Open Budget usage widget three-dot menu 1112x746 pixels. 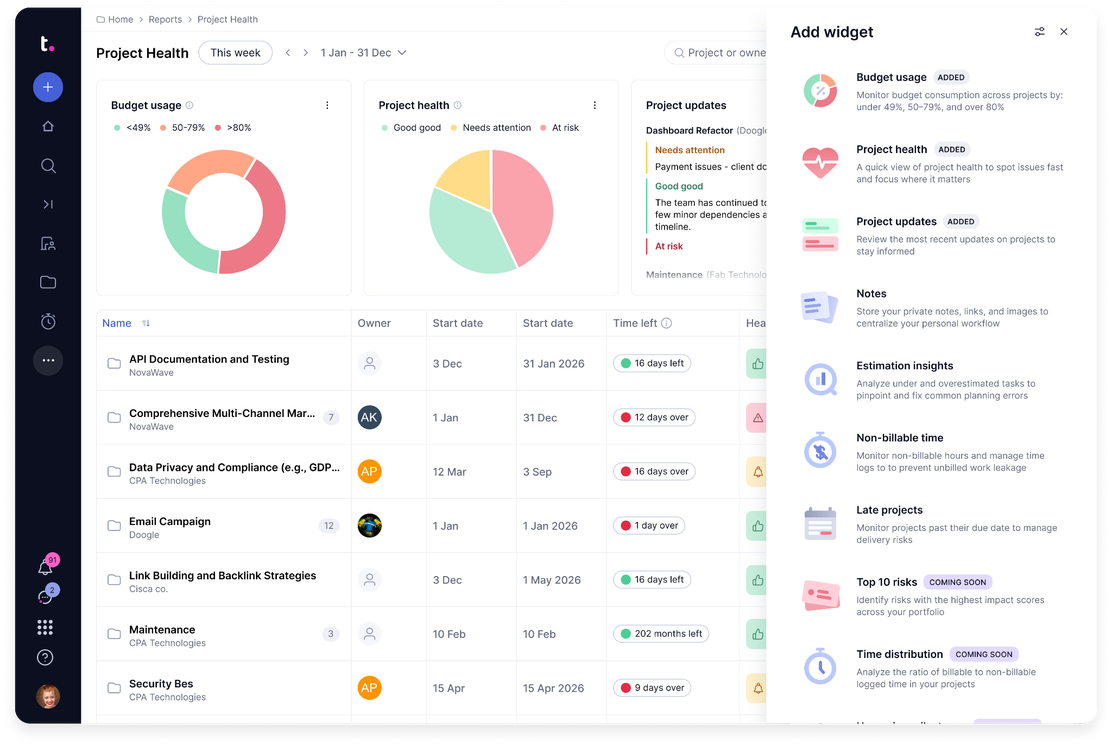327,105
